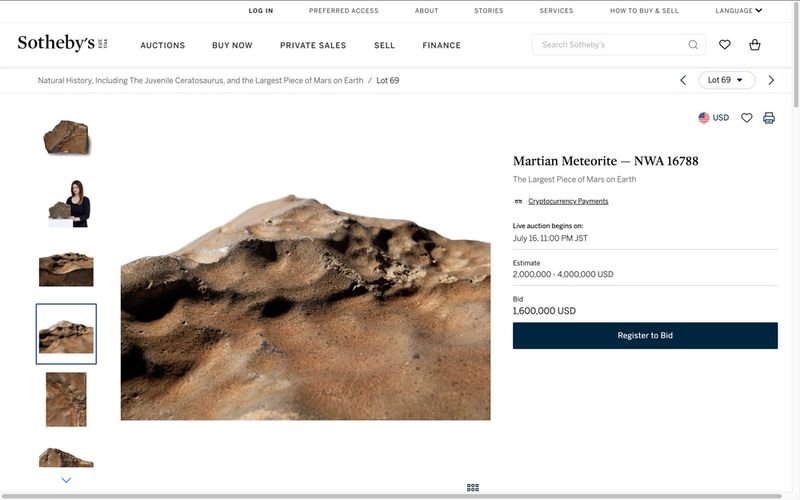Go to previous lot arrow

(683, 80)
